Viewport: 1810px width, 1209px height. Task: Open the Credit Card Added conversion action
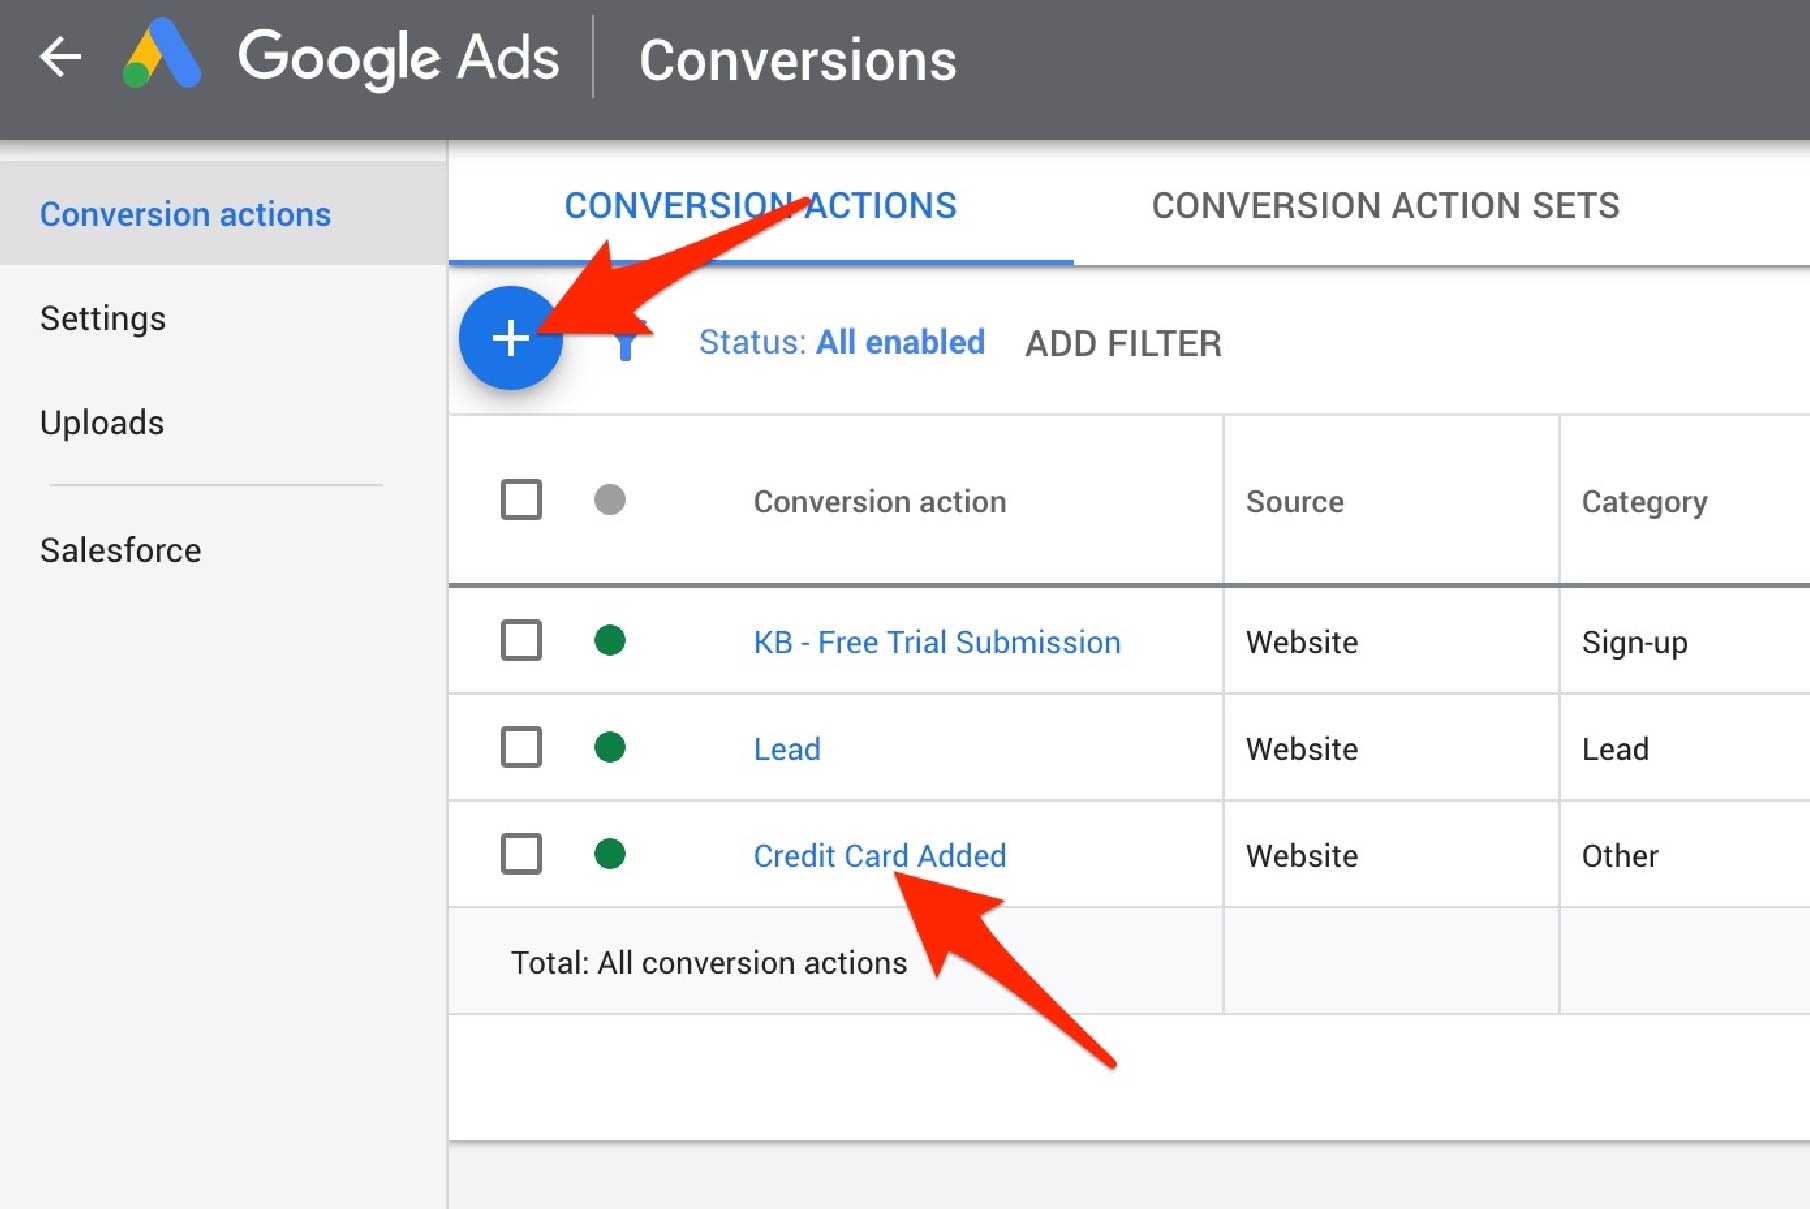[x=880, y=855]
